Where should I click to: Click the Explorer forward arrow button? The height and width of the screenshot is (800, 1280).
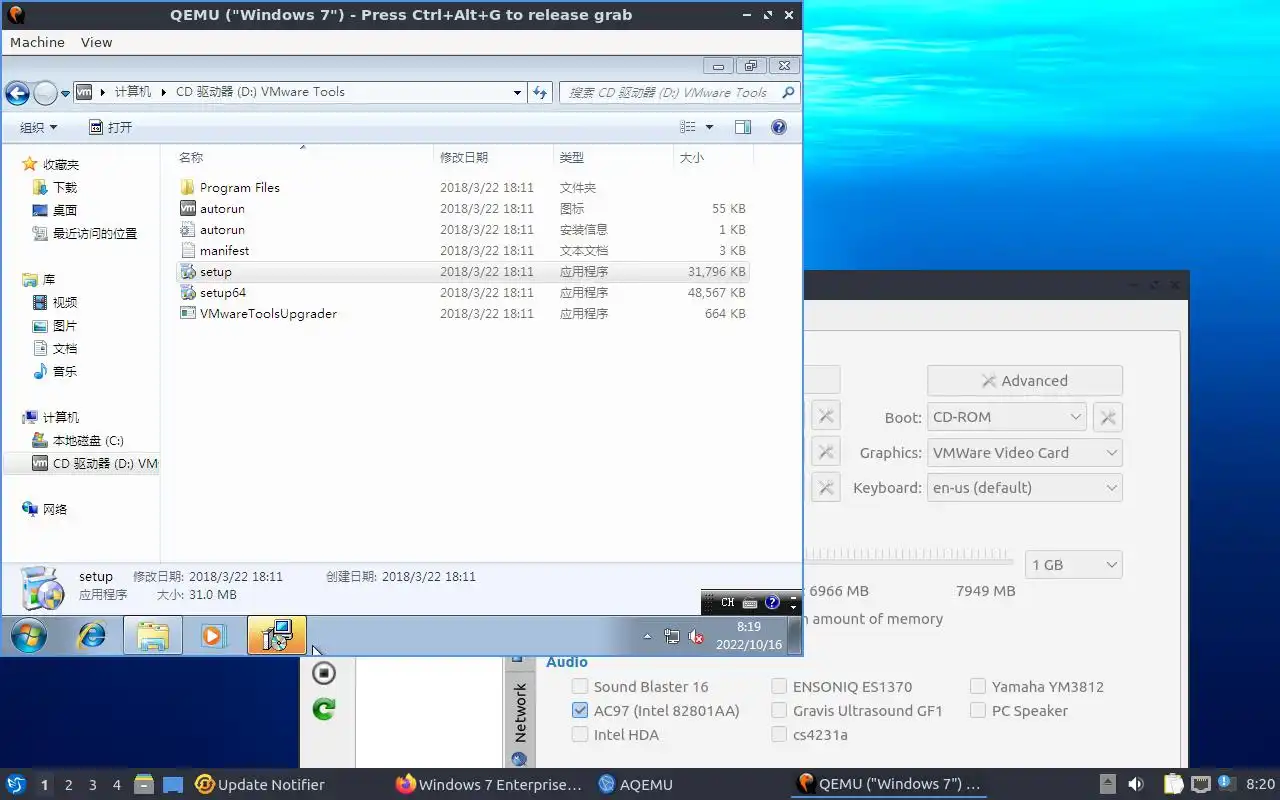pyautogui.click(x=45, y=93)
